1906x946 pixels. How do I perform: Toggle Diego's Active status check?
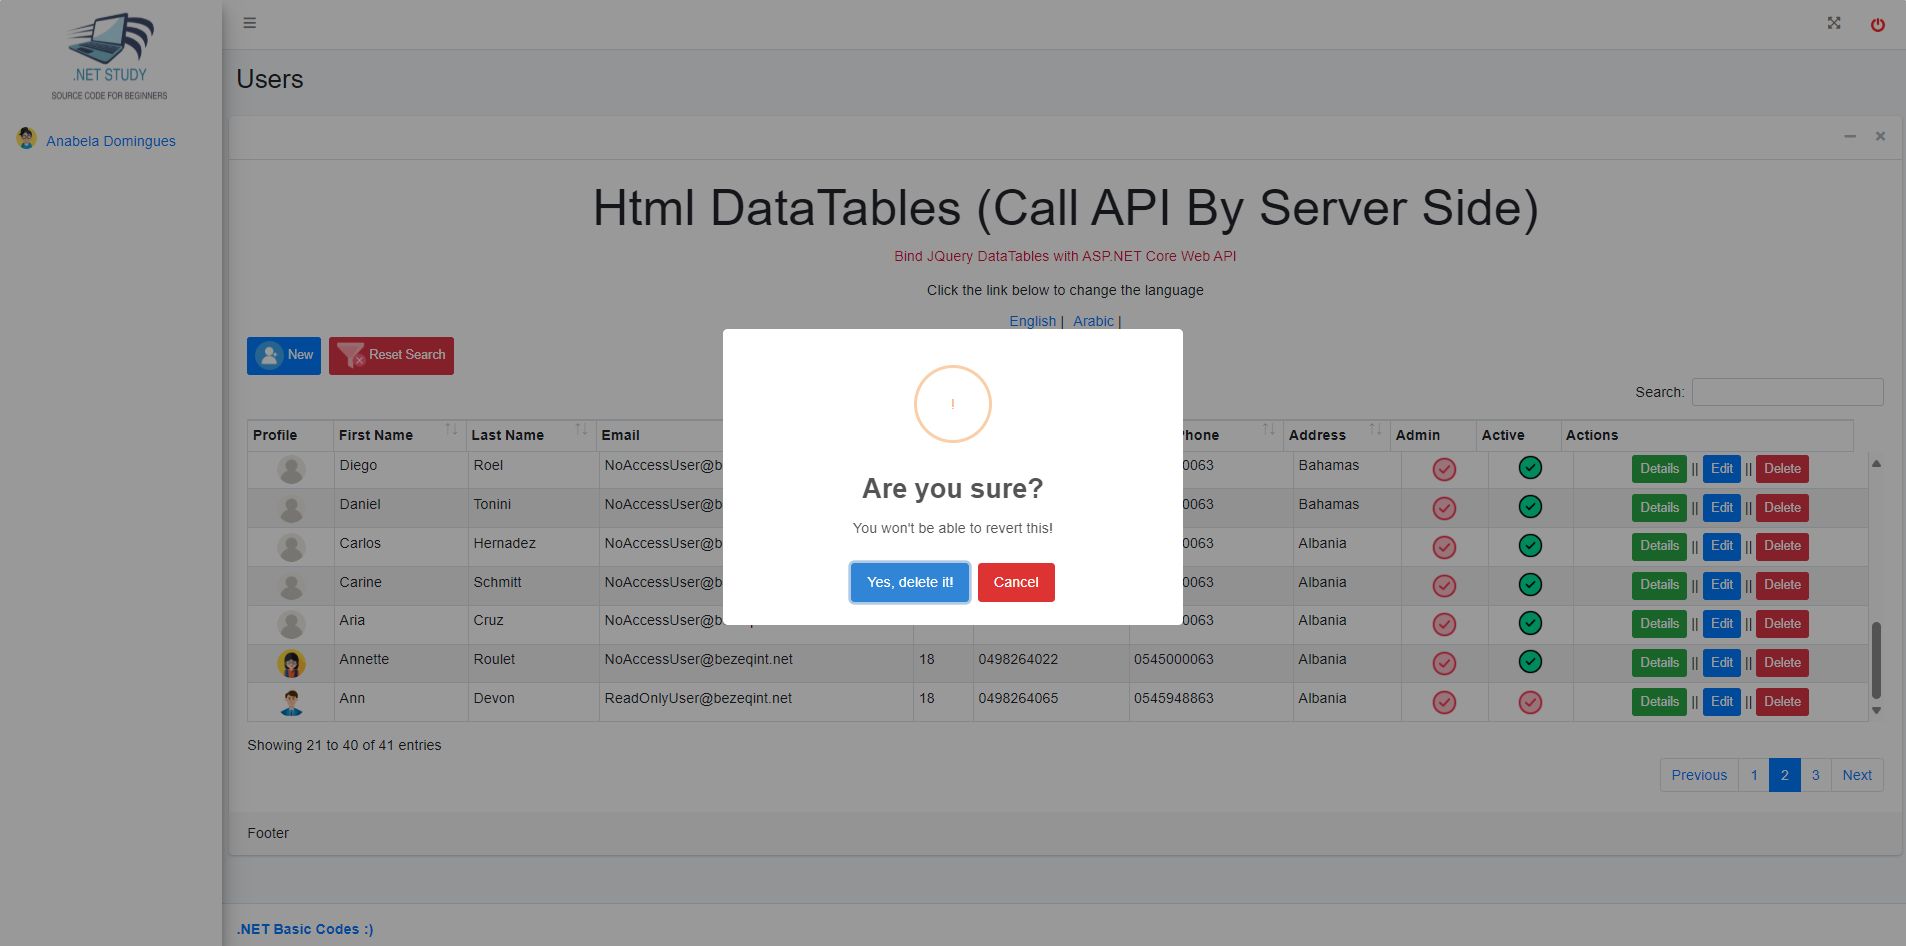coord(1530,468)
